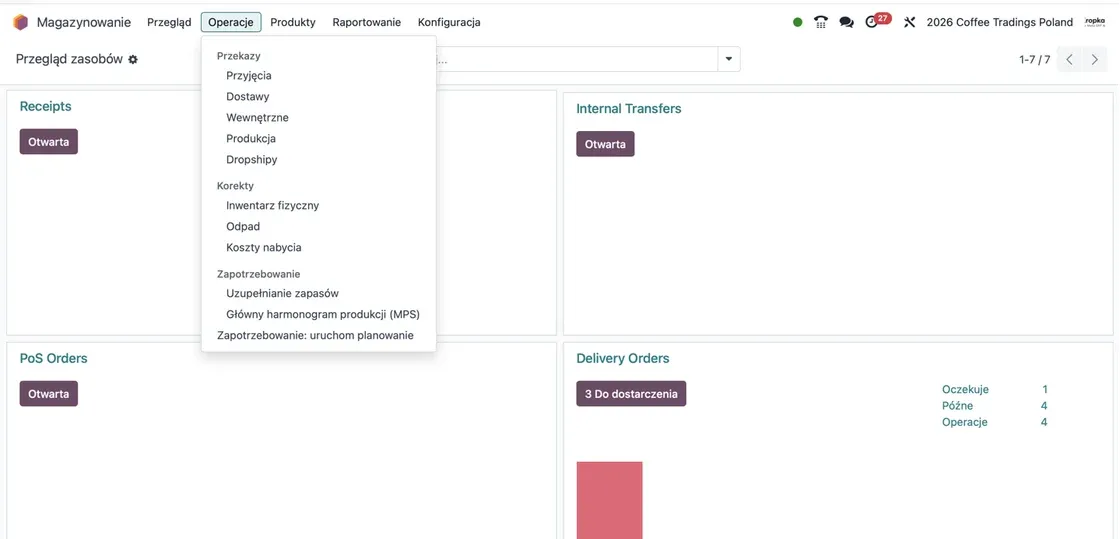
Task: Click the Przekazy section header in the menu
Action: 239,56
